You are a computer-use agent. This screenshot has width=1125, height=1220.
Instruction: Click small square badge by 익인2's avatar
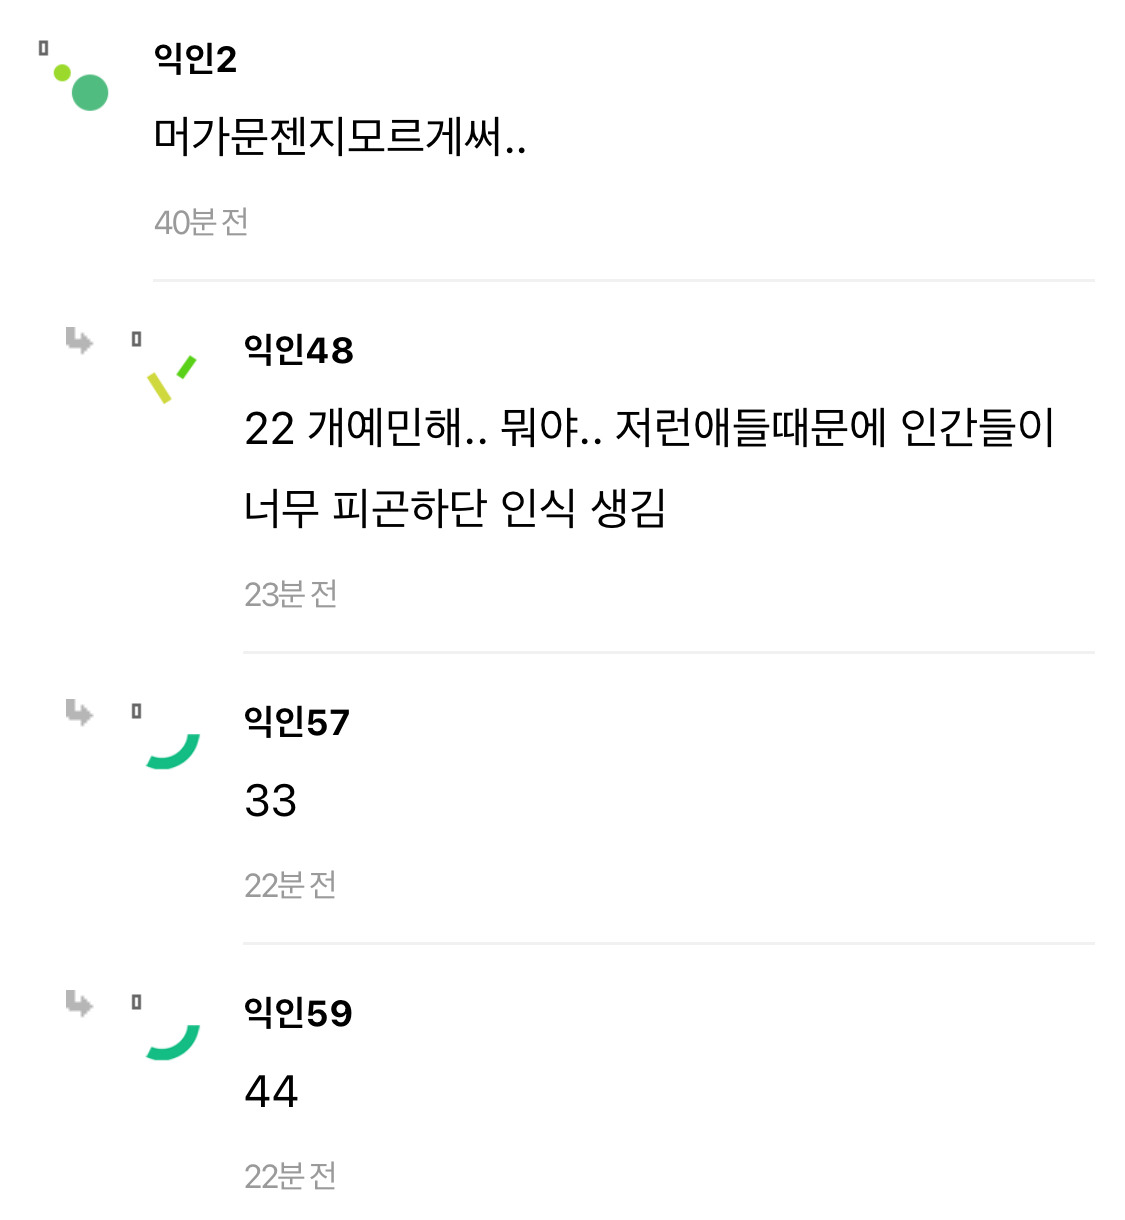(43, 48)
